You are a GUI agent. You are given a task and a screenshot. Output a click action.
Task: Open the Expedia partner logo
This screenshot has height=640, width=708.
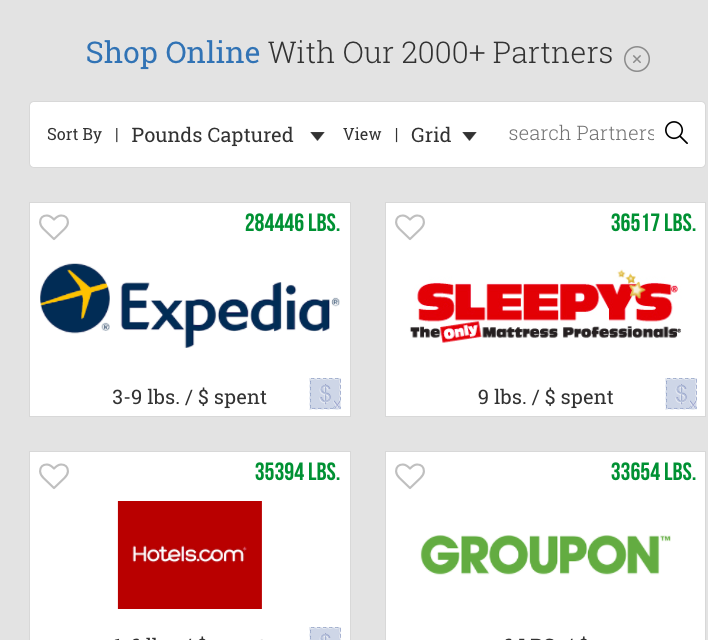[190, 305]
